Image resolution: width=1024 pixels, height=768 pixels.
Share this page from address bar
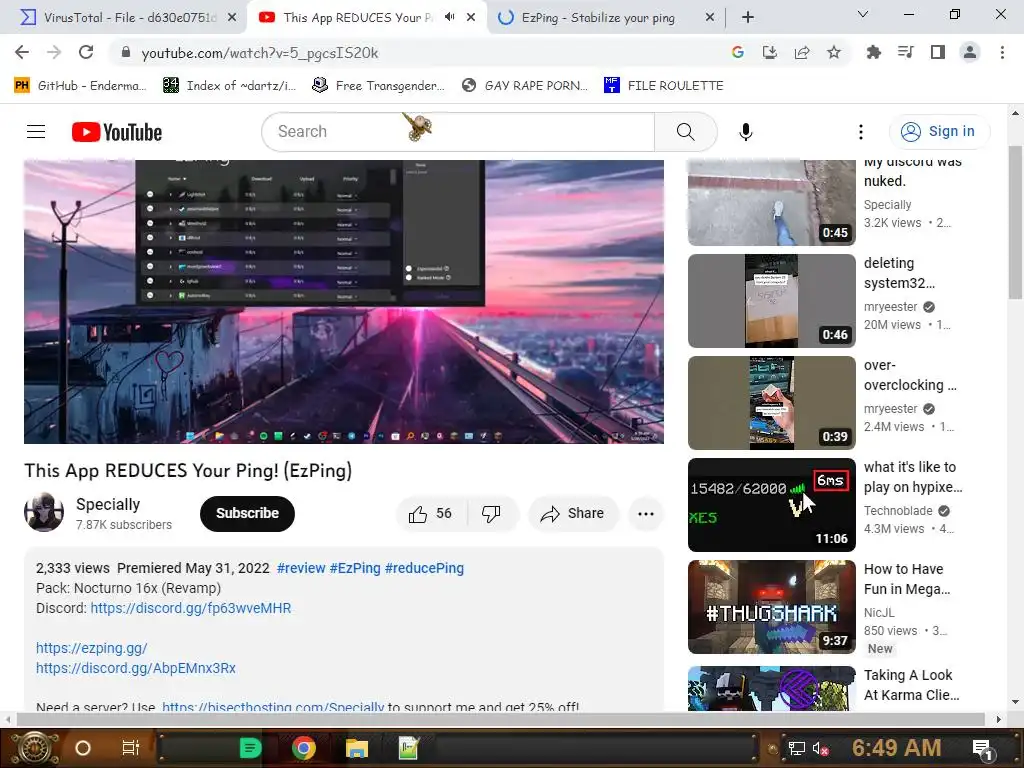pos(802,52)
